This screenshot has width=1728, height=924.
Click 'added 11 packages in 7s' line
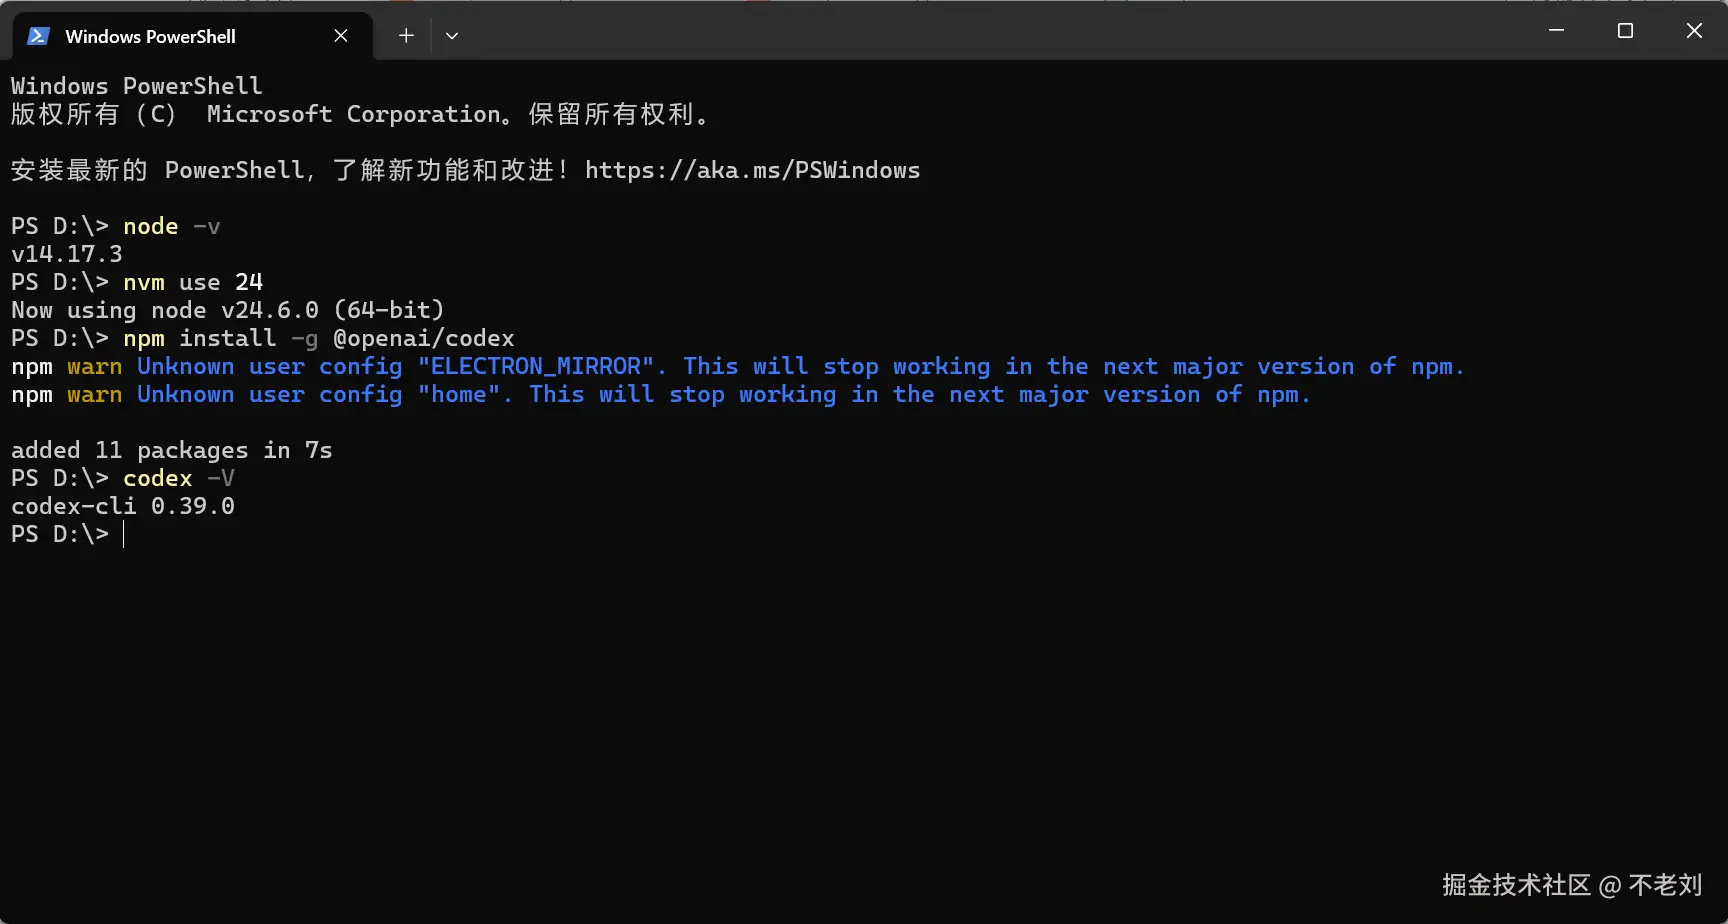[172, 450]
